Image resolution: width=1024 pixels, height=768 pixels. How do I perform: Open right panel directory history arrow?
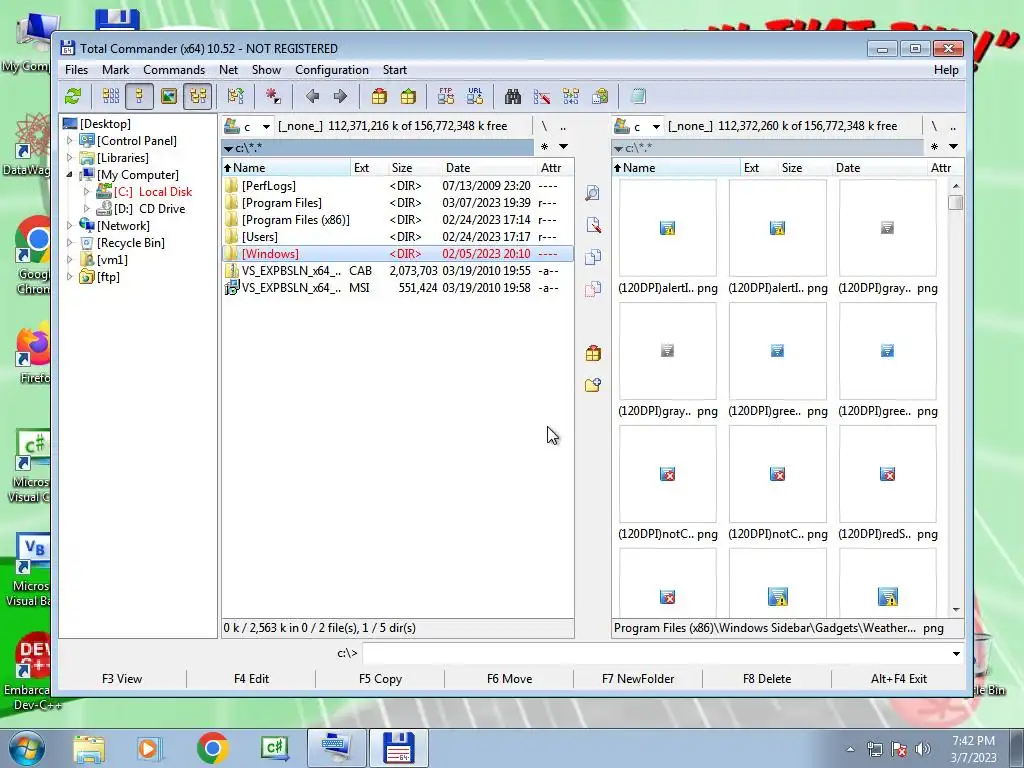click(x=953, y=147)
